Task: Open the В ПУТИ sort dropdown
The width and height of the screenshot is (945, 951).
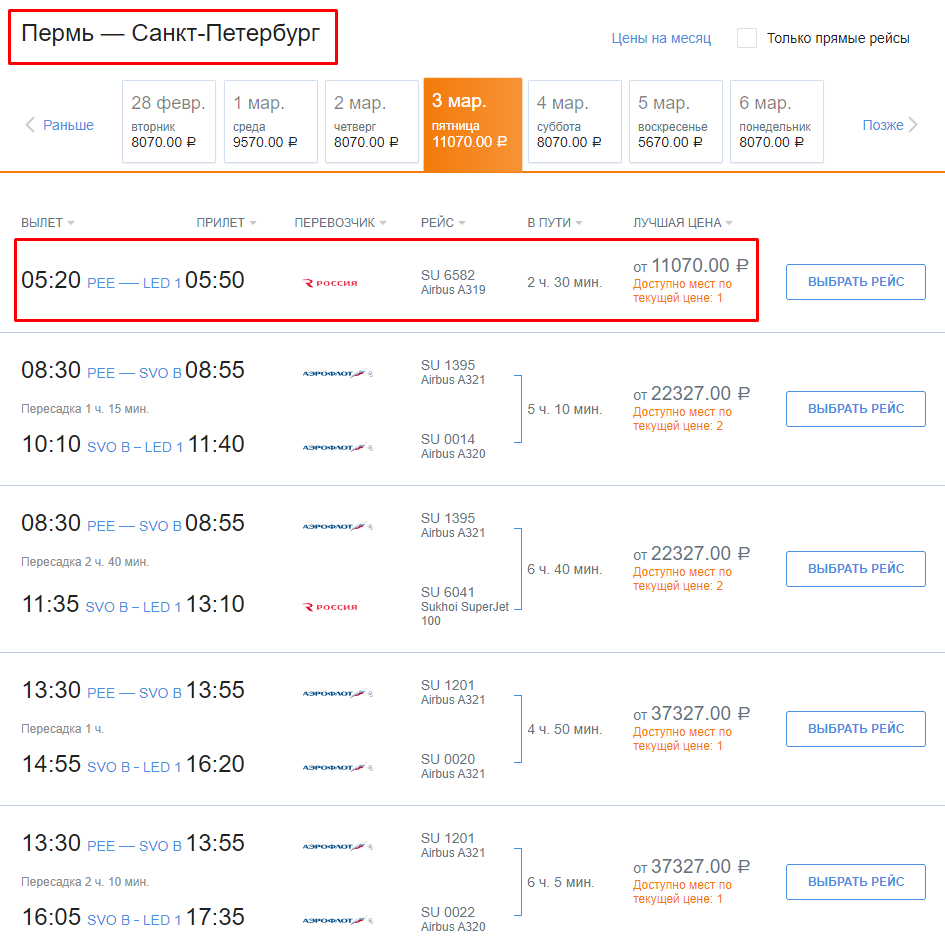Action: pyautogui.click(x=554, y=223)
